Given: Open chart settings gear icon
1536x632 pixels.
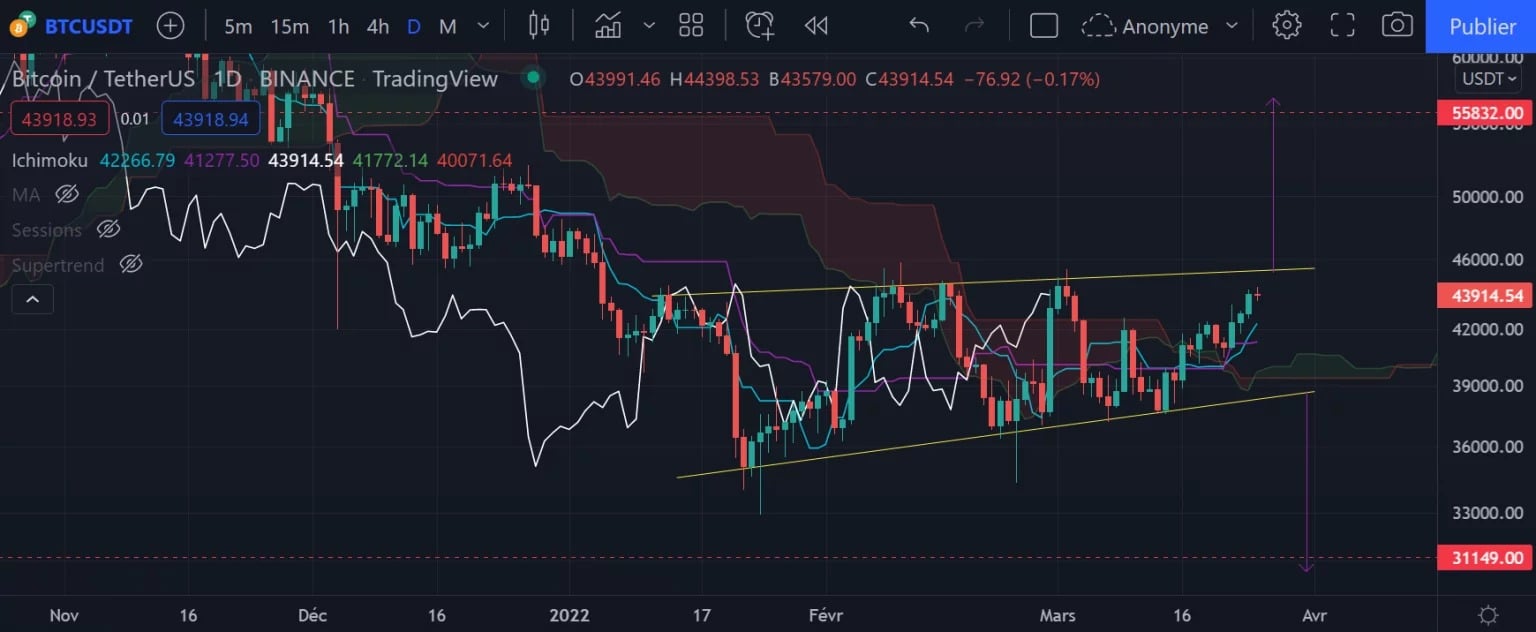Looking at the screenshot, I should [1287, 26].
